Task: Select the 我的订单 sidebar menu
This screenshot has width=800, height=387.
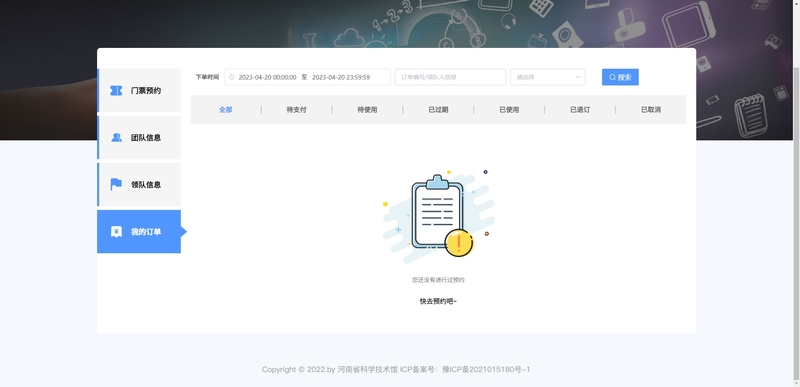Action: (139, 231)
